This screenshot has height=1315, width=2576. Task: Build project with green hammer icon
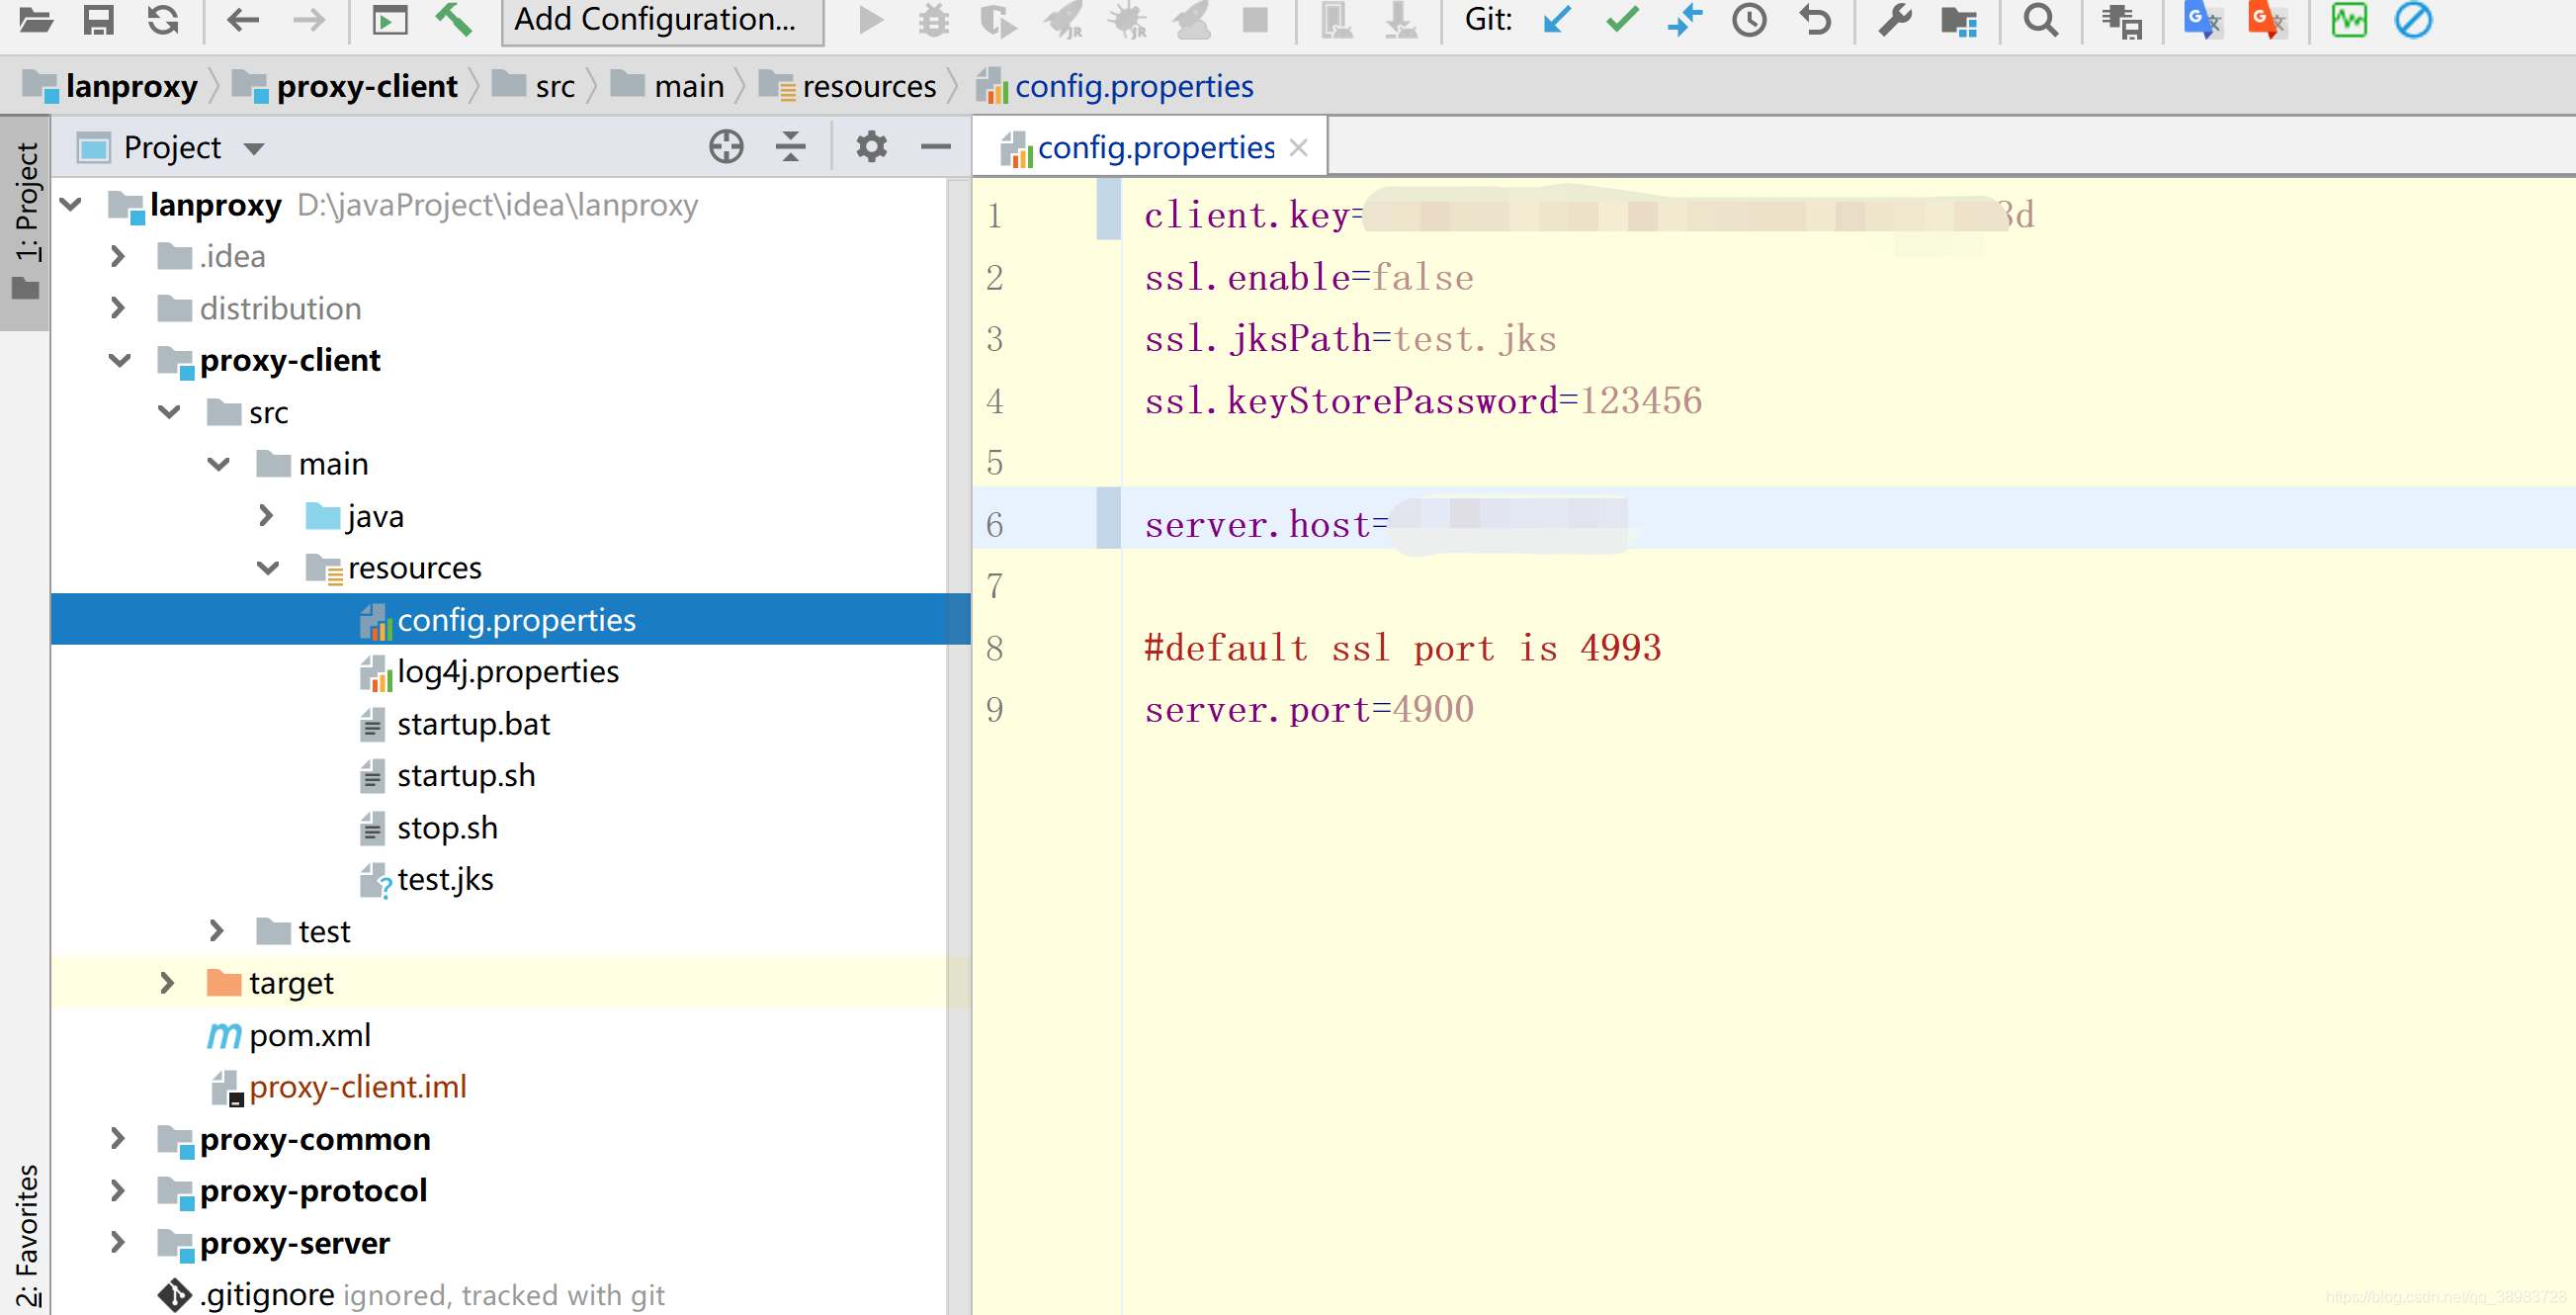(x=454, y=19)
